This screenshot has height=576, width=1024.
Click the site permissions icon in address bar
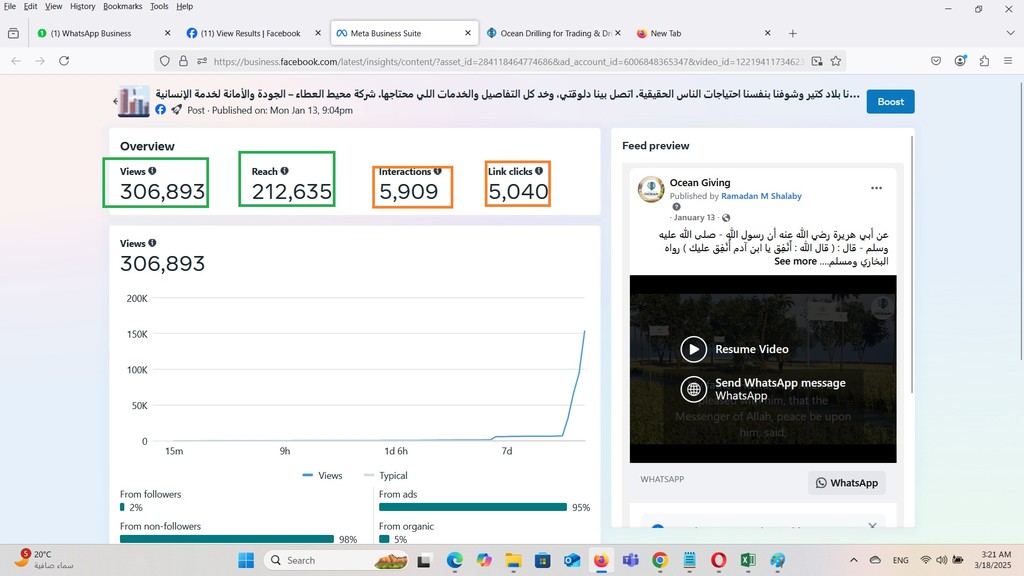pos(202,61)
